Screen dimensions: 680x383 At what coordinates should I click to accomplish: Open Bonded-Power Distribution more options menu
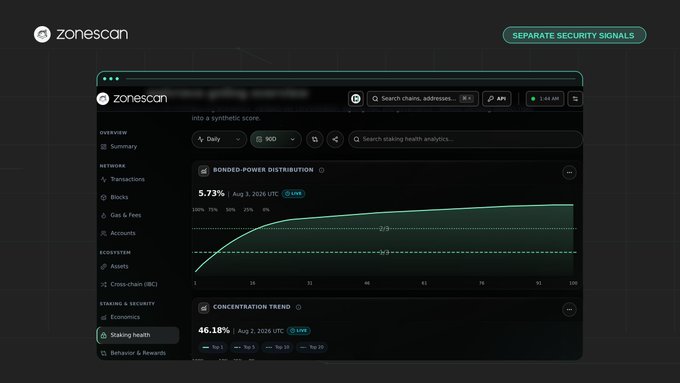pyautogui.click(x=569, y=173)
